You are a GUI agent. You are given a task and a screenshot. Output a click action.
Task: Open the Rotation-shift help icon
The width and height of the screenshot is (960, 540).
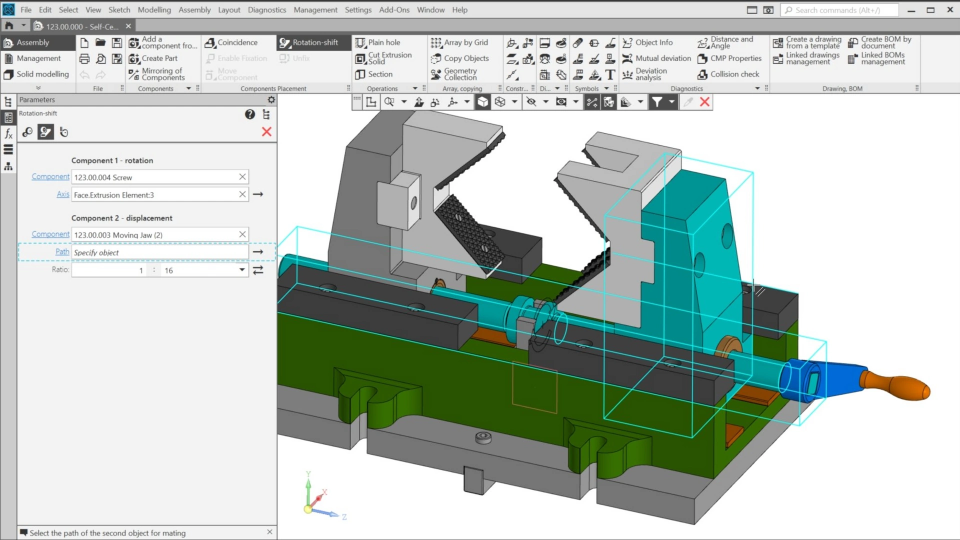click(x=250, y=114)
